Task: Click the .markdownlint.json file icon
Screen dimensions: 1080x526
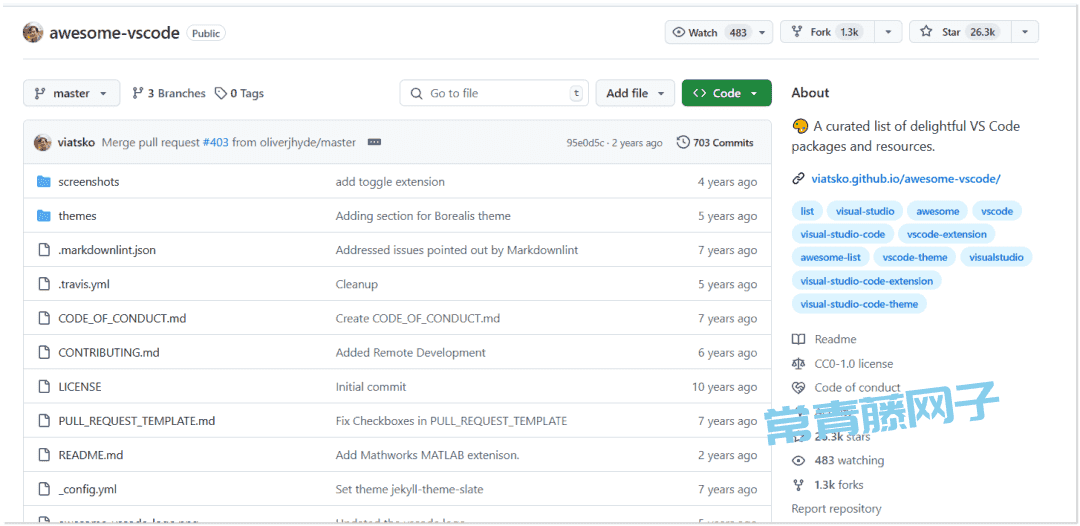Action: click(x=44, y=250)
